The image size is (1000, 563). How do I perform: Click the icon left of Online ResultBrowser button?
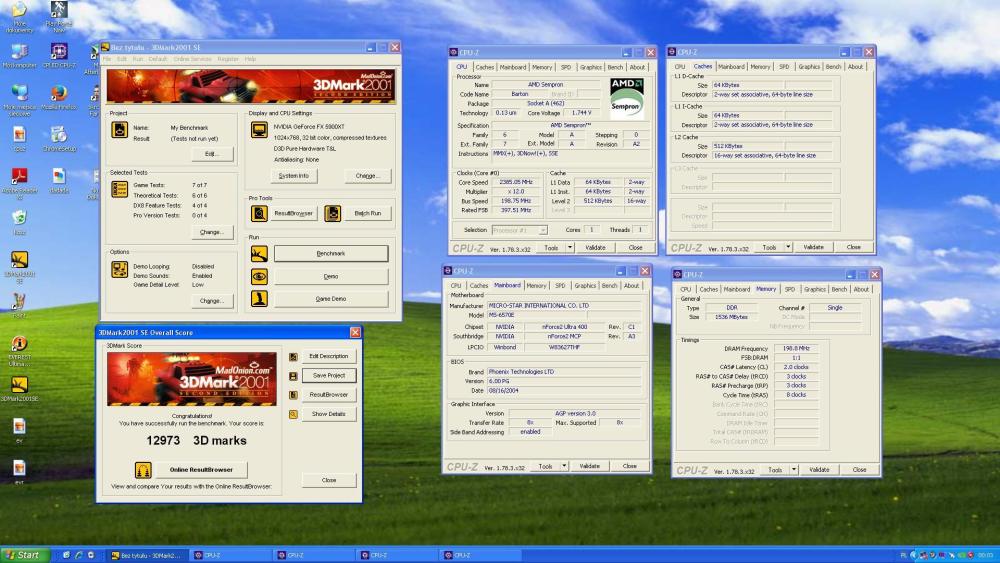click(143, 470)
